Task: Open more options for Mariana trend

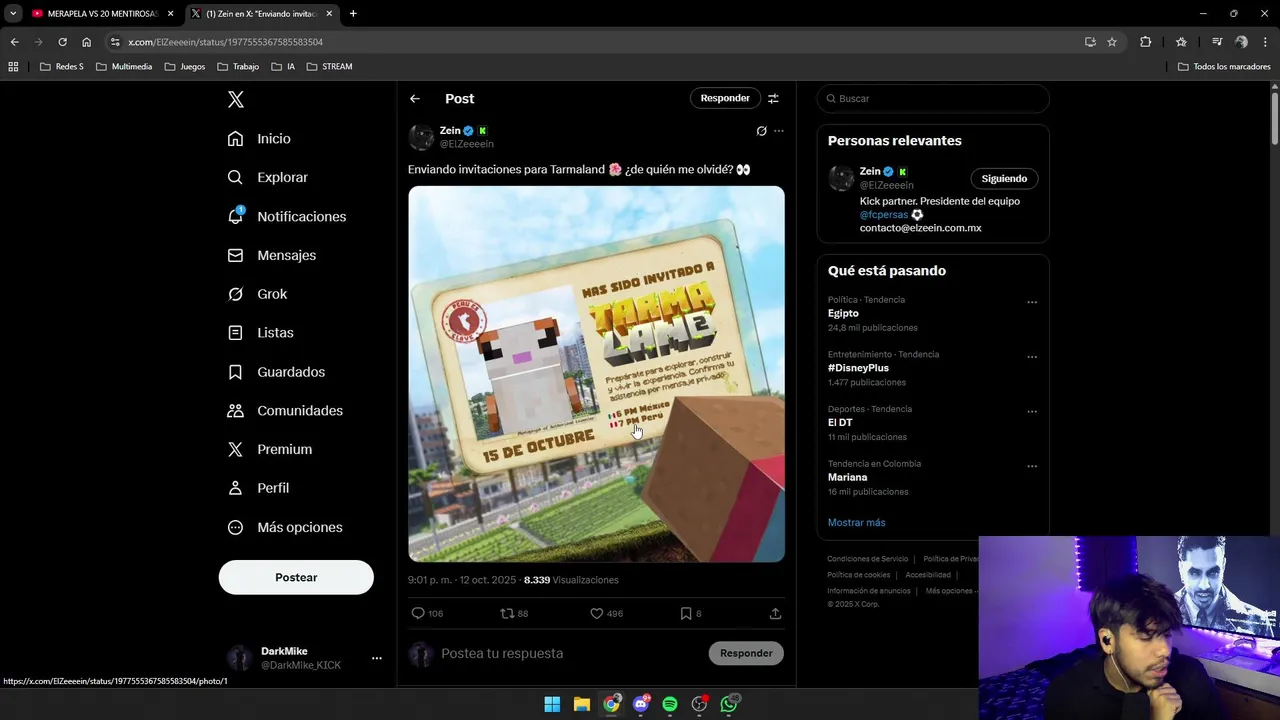Action: coord(1032,467)
